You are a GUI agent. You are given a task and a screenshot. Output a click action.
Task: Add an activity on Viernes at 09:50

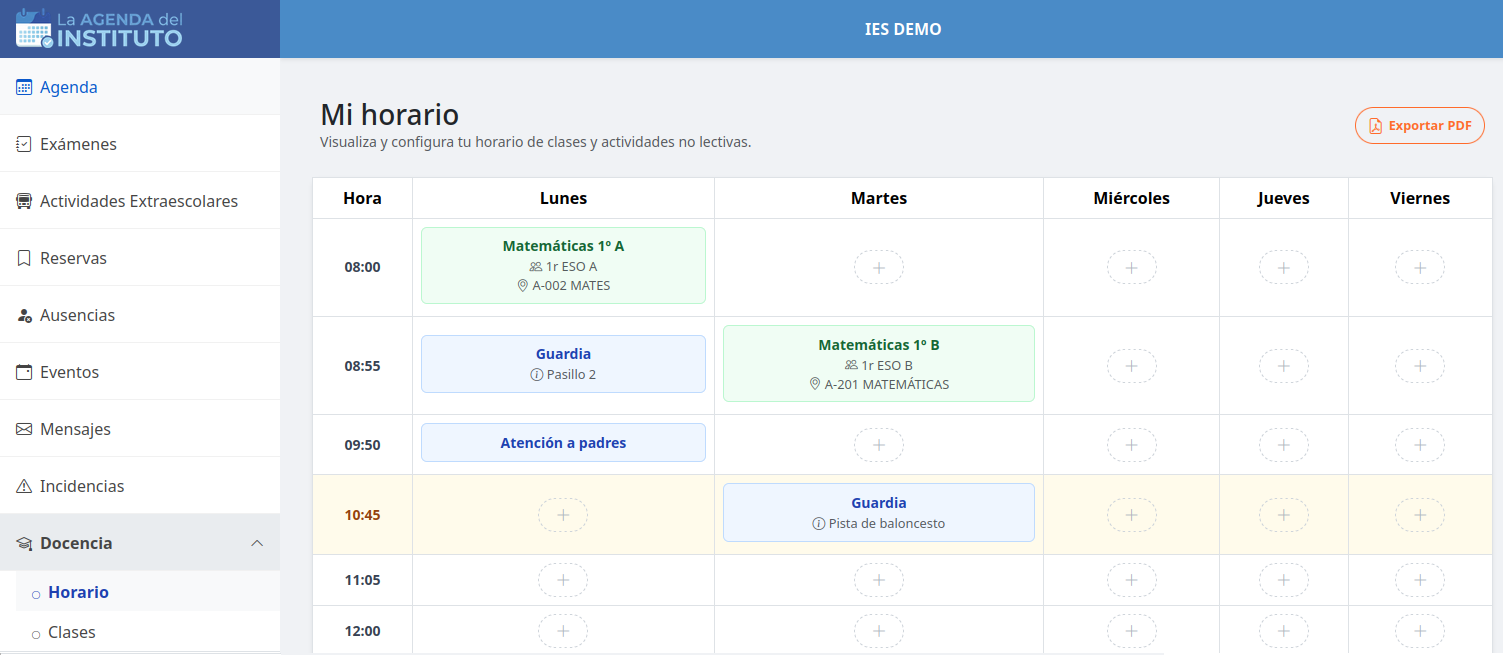[1420, 445]
